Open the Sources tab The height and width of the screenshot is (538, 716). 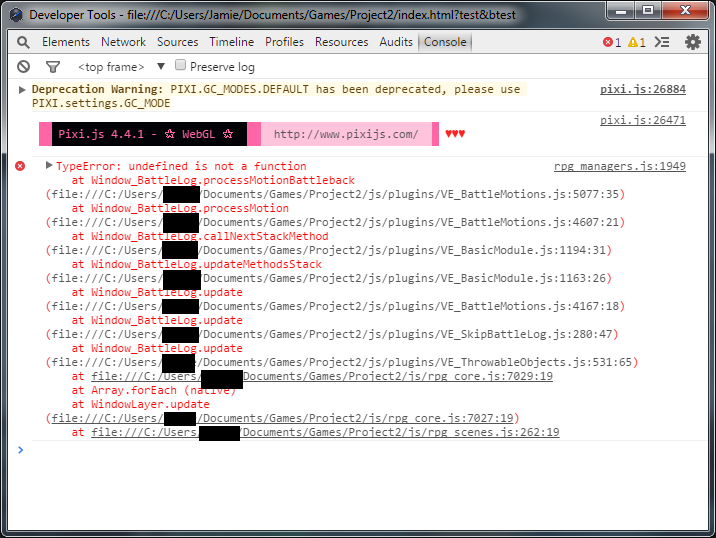click(x=178, y=42)
